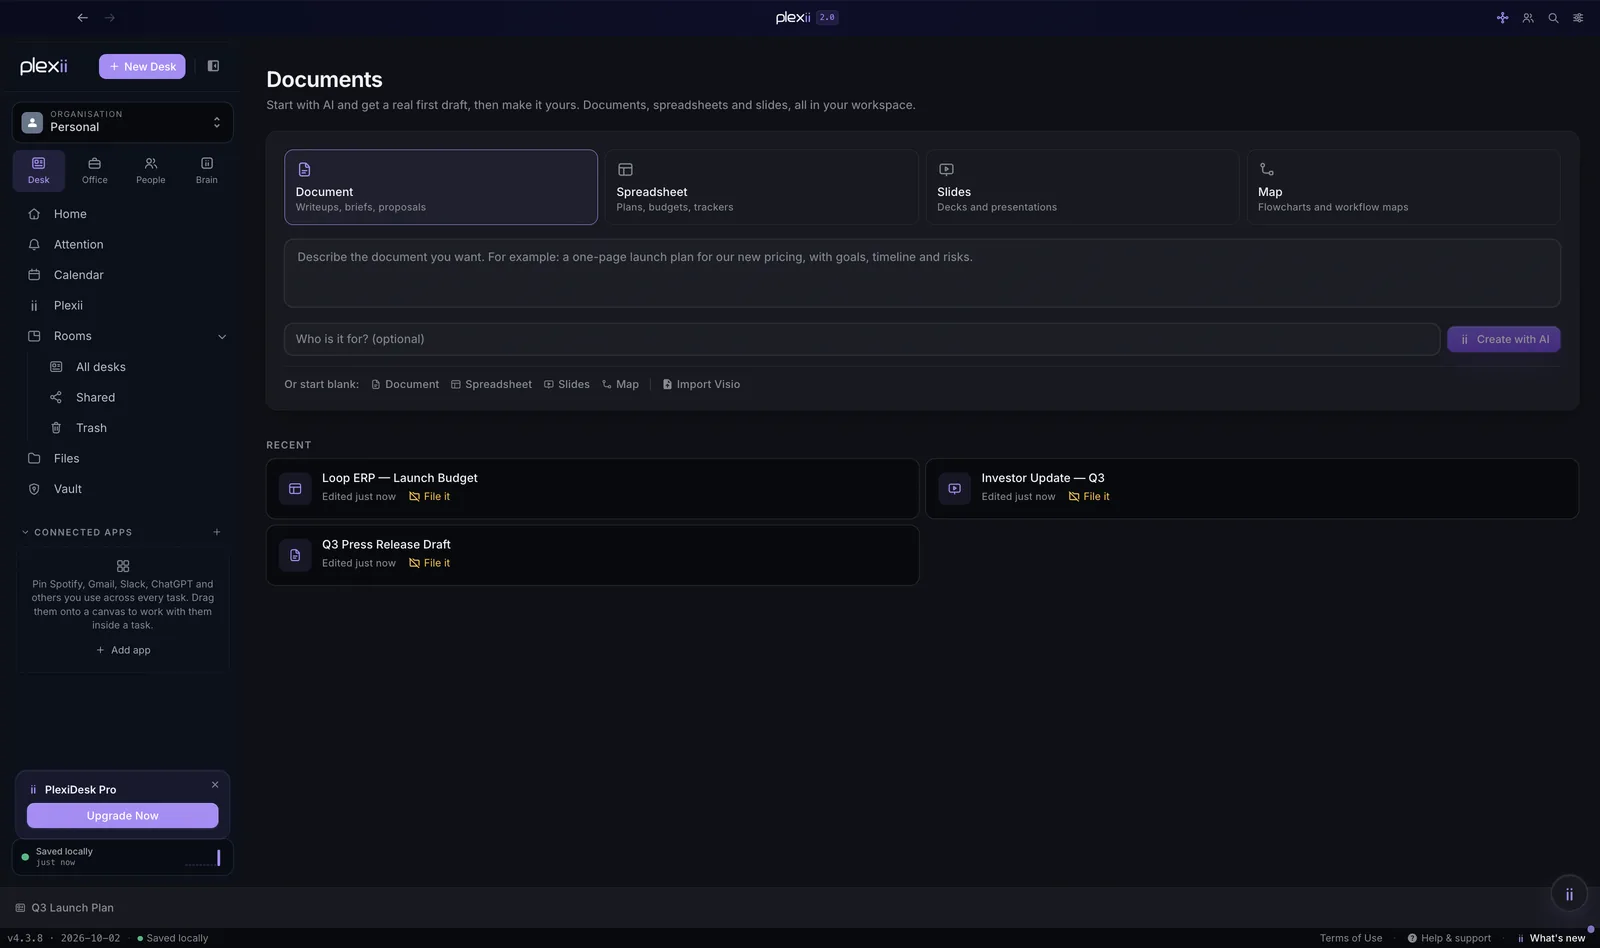This screenshot has width=1600, height=948.
Task: Click Create with AI button
Action: [x=1504, y=339]
